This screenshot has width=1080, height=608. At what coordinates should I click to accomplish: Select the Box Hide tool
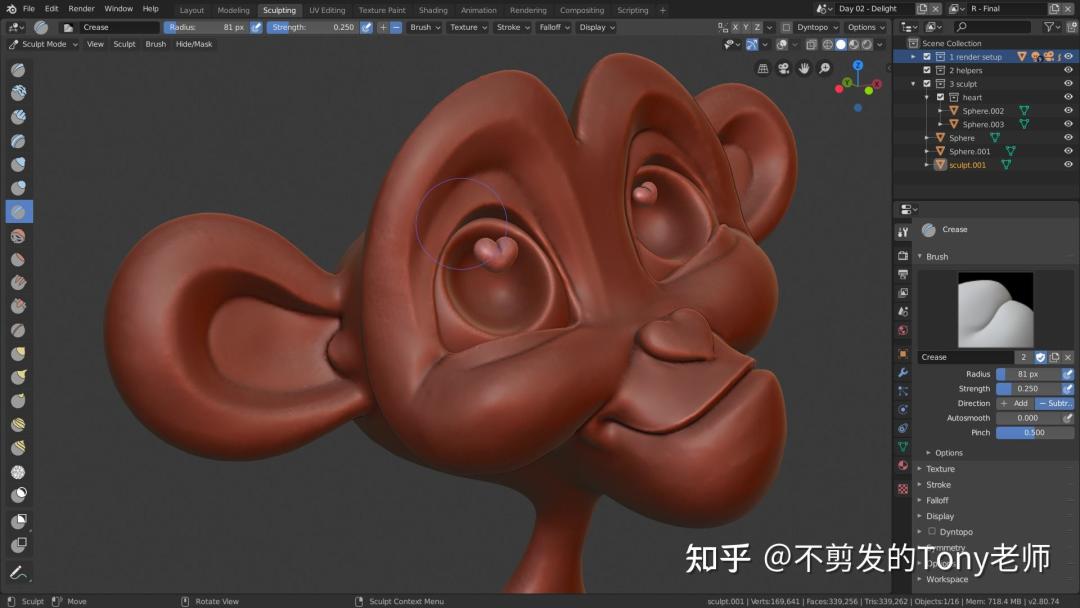pyautogui.click(x=19, y=545)
